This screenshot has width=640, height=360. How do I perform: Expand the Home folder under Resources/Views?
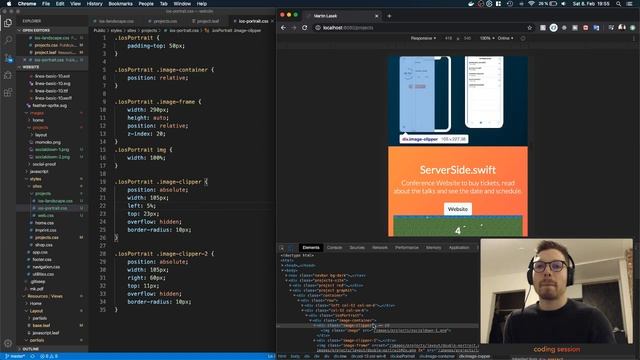pos(35,303)
